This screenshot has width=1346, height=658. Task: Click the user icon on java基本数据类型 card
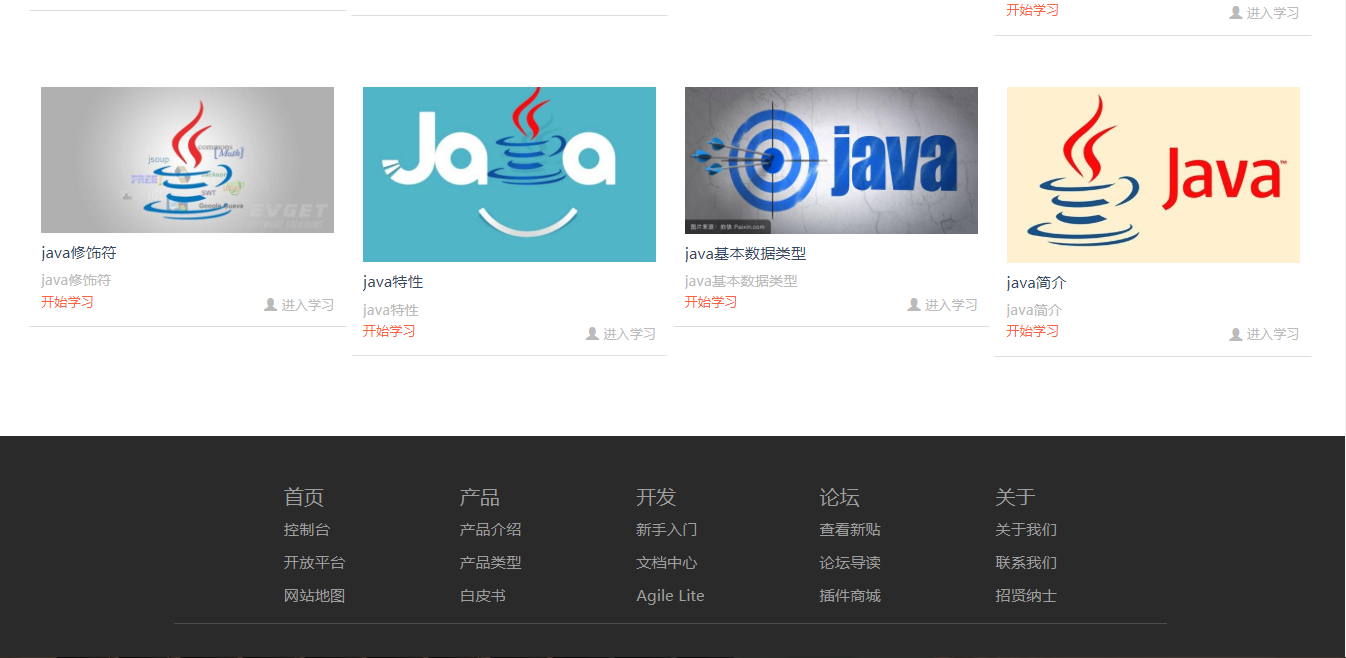point(914,305)
